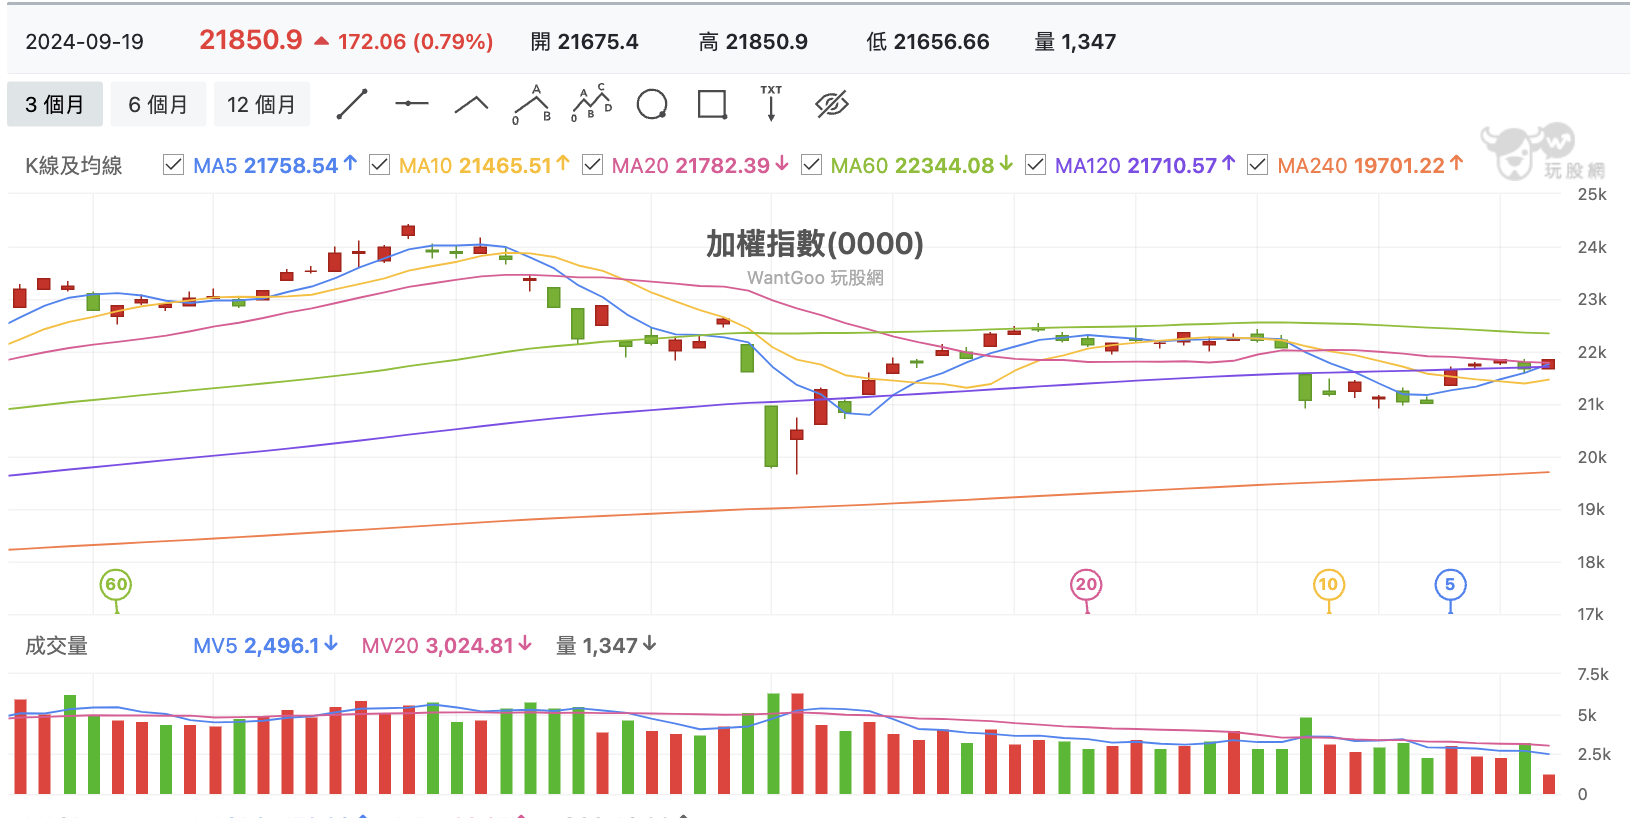
Task: Click the high value 高 21850.9
Action: [x=753, y=42]
